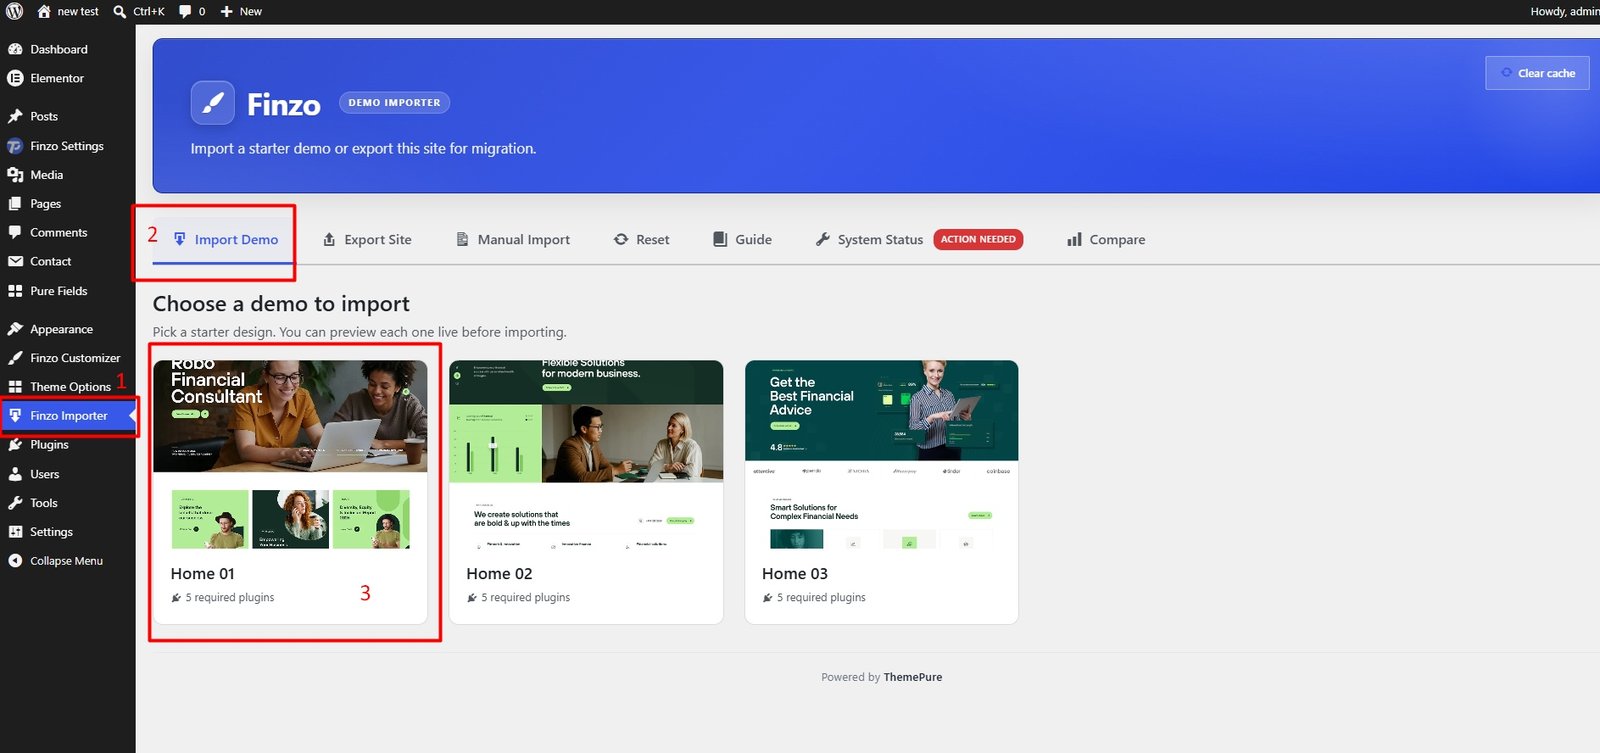Click the Appearance paintbrush icon
This screenshot has height=753, width=1600.
pos(15,329)
